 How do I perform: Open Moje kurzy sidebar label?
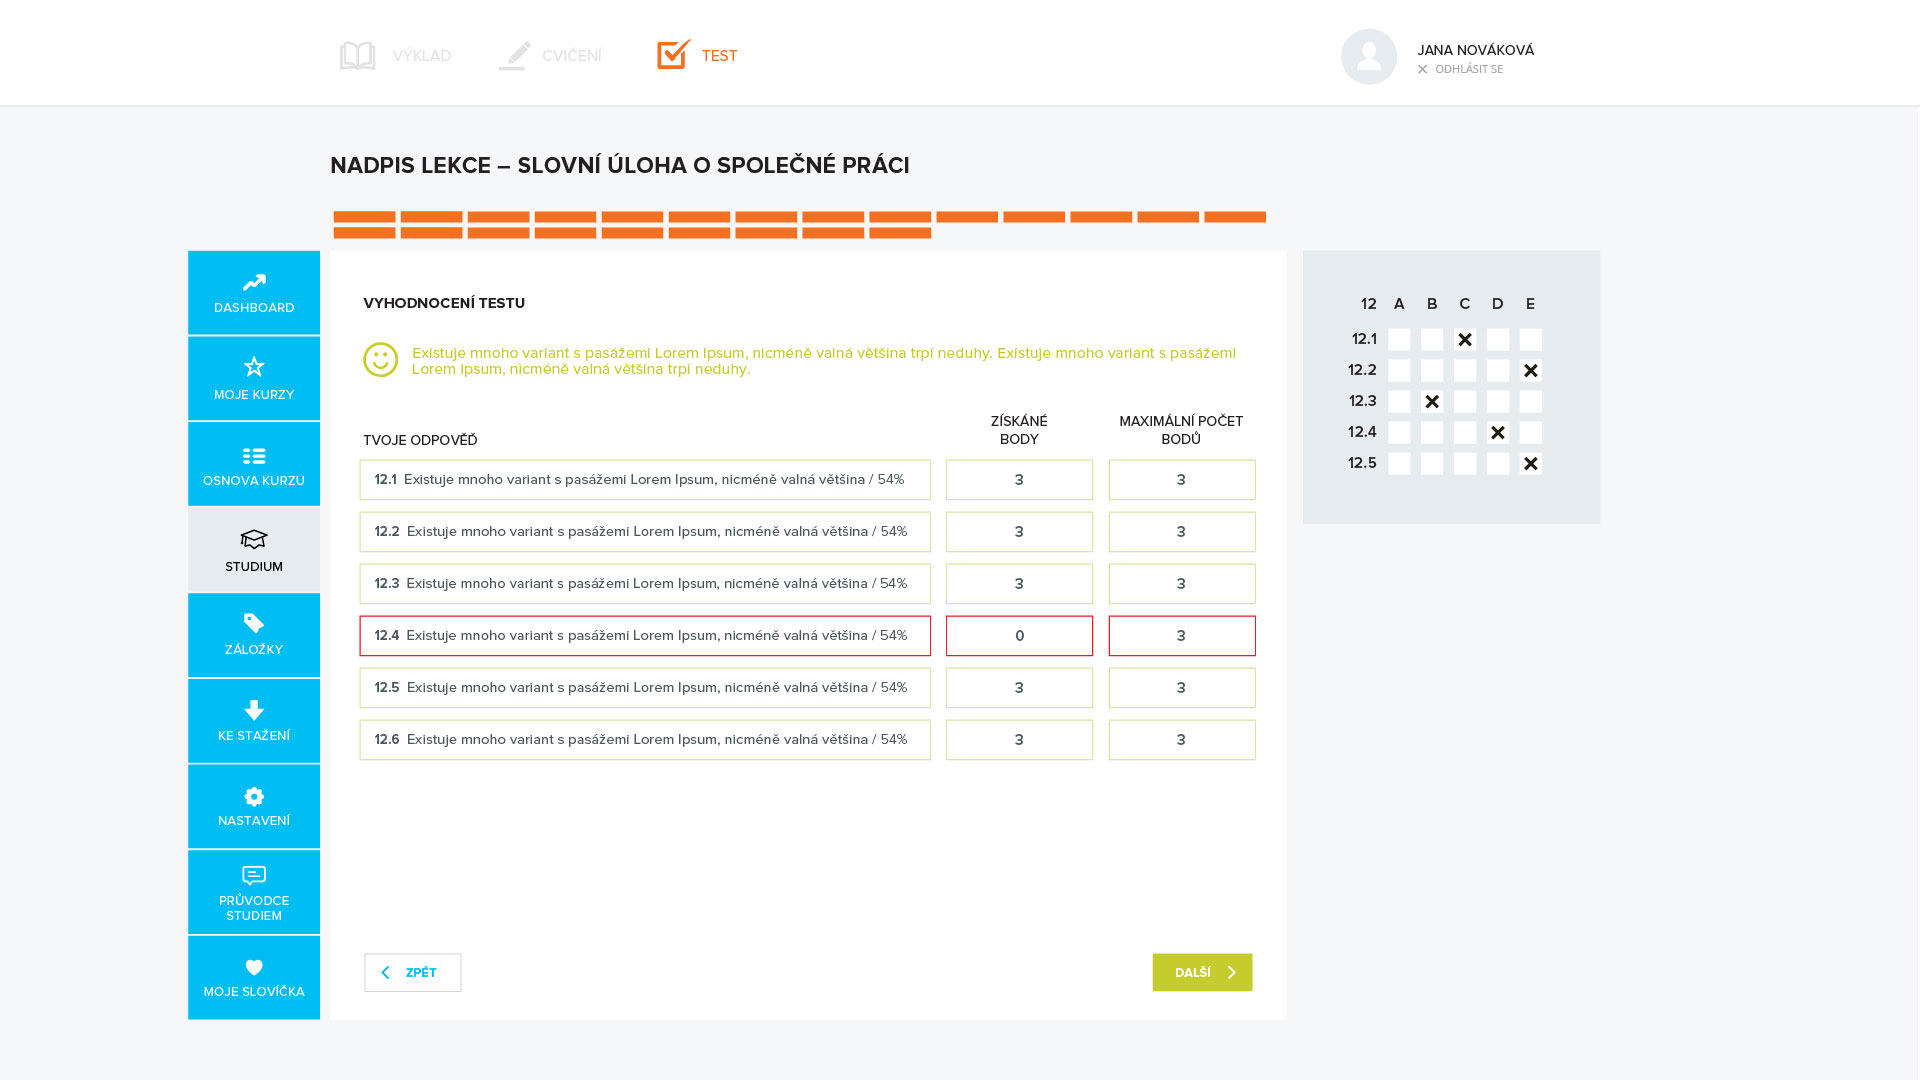[x=254, y=395]
